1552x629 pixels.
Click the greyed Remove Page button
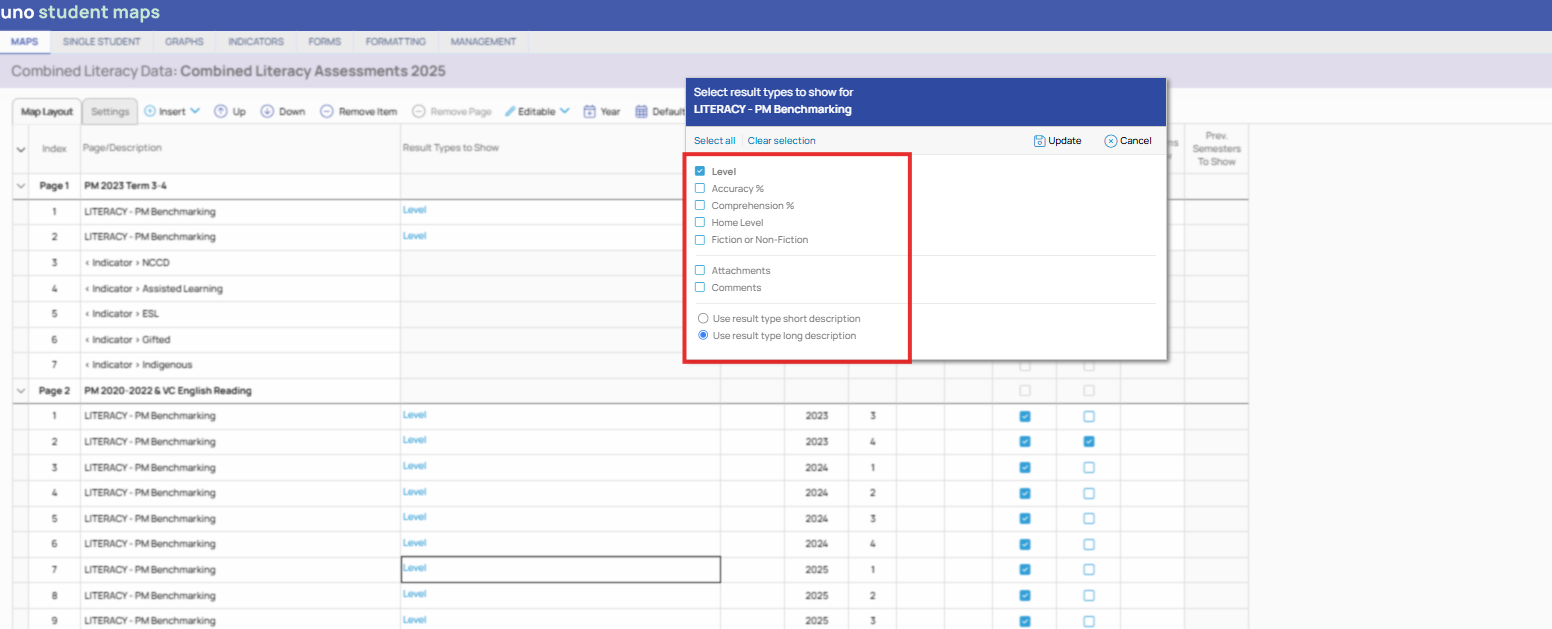coord(452,112)
